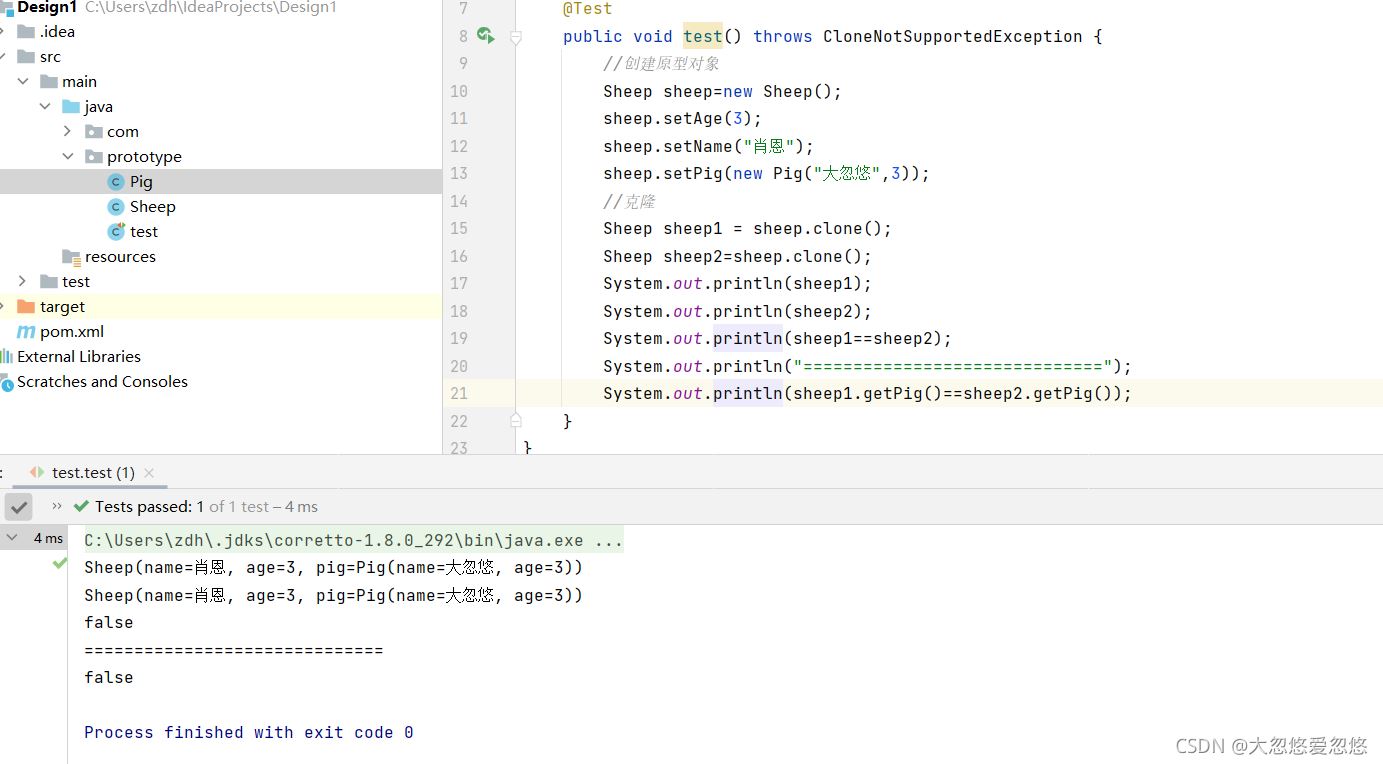
Task: Collapse the prototype package
Action: 68,157
